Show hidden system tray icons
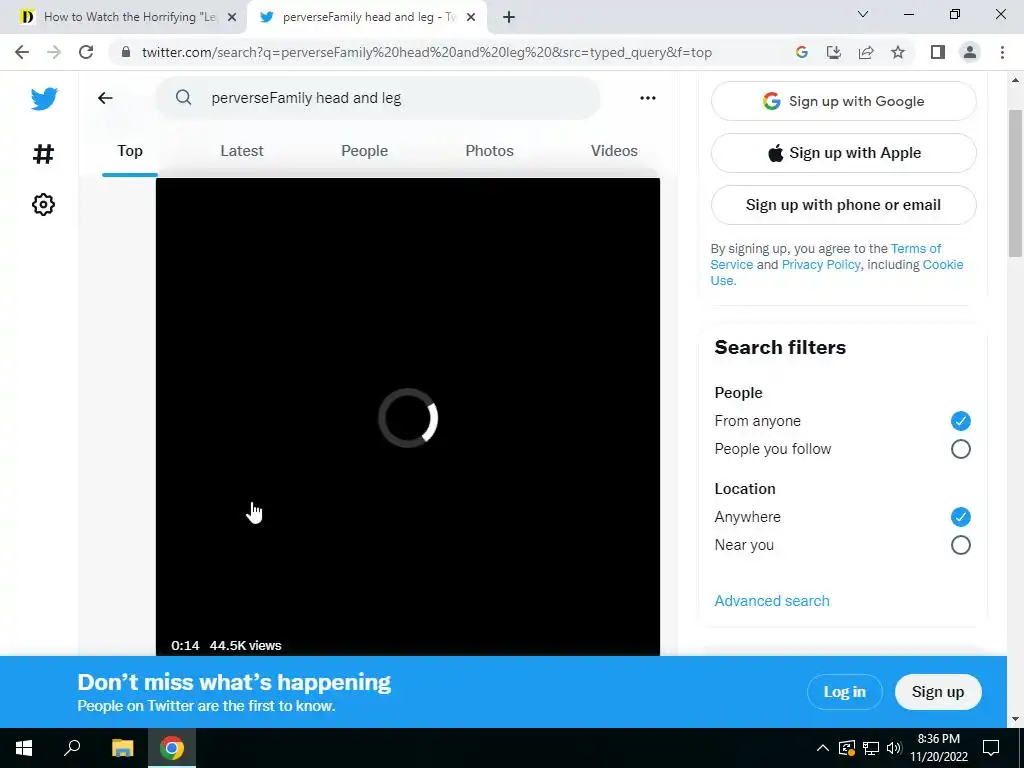1024x768 pixels. (823, 748)
